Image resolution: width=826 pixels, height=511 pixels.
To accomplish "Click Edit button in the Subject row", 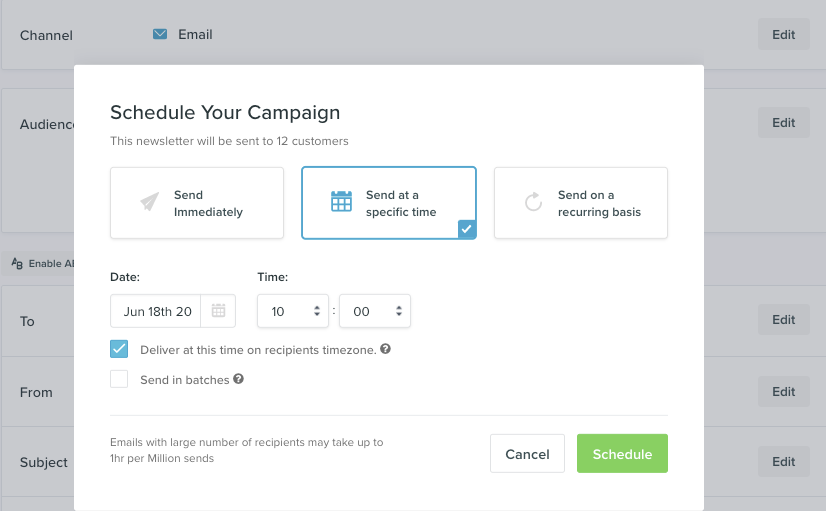I will 783,461.
